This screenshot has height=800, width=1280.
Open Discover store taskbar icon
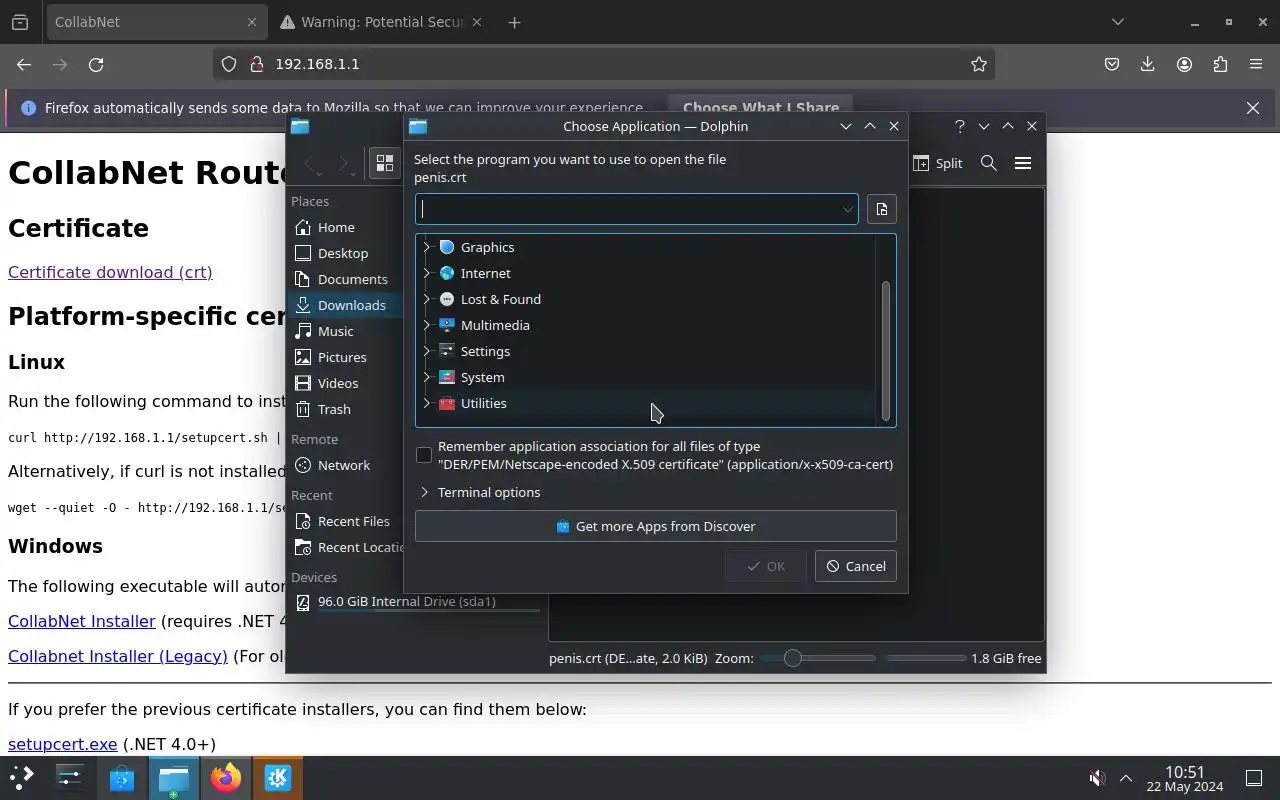click(122, 777)
